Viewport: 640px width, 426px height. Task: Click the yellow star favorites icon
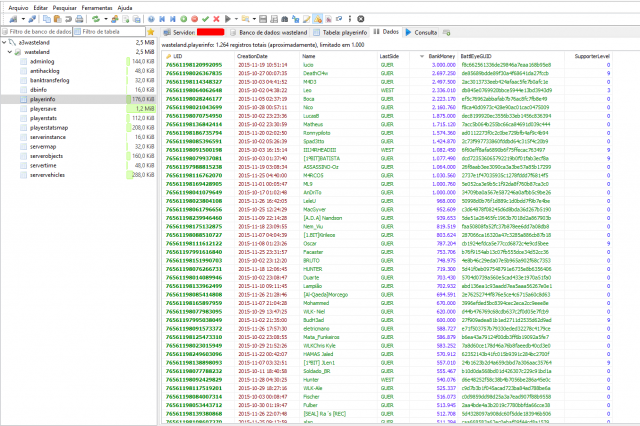[x=151, y=32]
